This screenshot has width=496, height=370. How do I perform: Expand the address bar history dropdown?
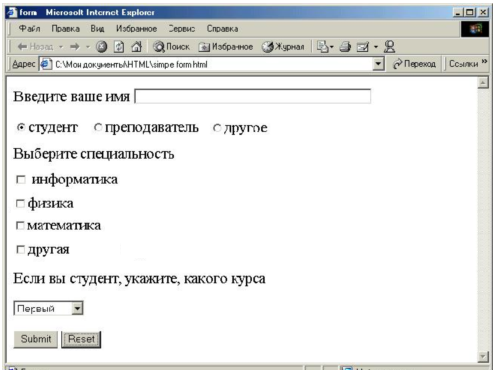(378, 64)
